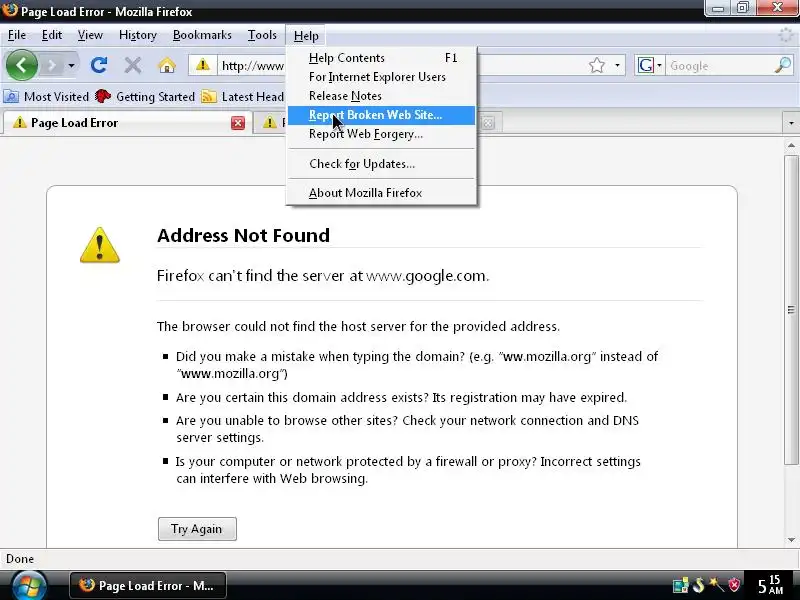The width and height of the screenshot is (800, 600).
Task: Select Page Load Error taskbar button
Action: (x=147, y=585)
